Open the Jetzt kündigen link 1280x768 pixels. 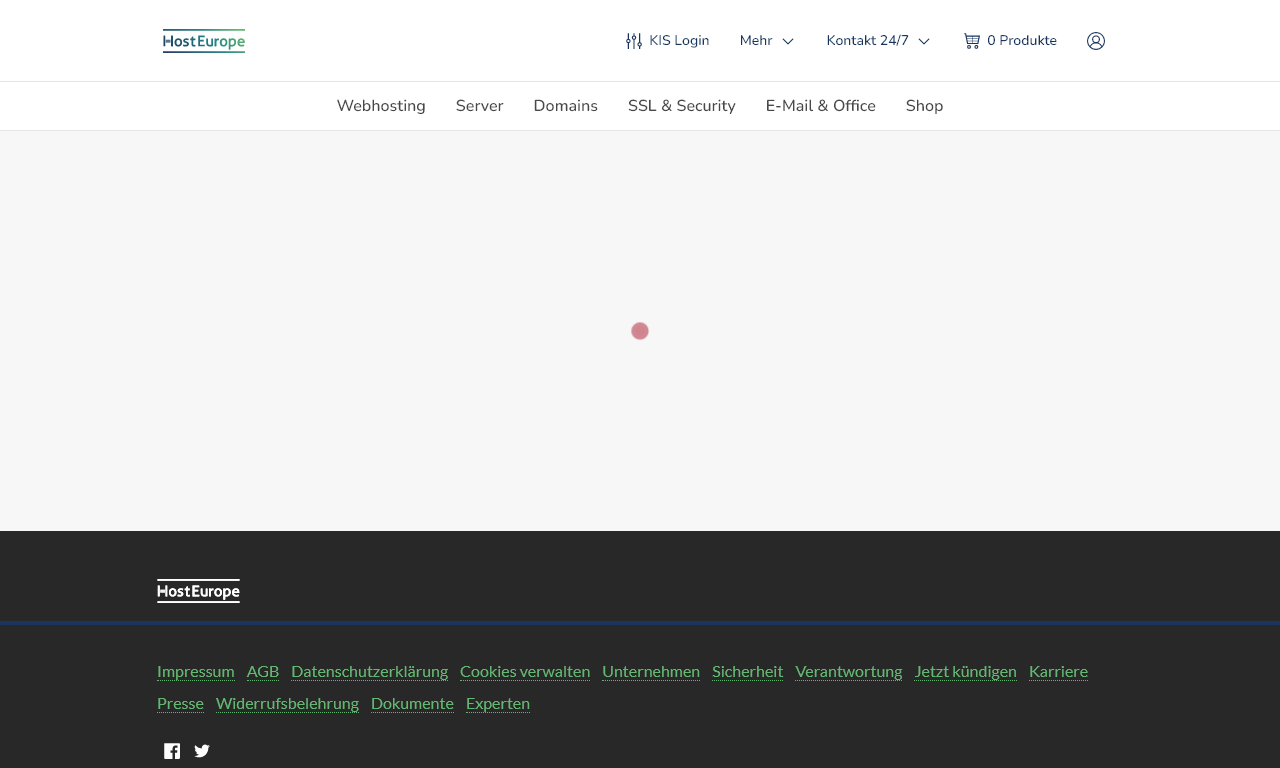965,671
